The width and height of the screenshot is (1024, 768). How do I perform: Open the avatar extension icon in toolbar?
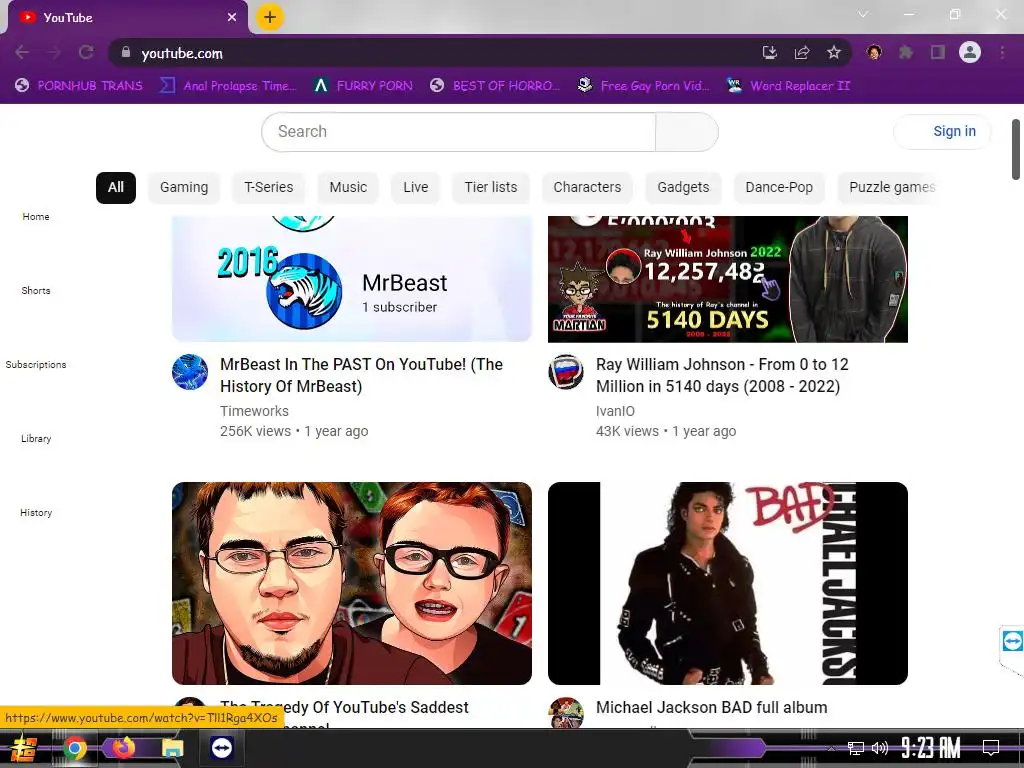[x=874, y=52]
